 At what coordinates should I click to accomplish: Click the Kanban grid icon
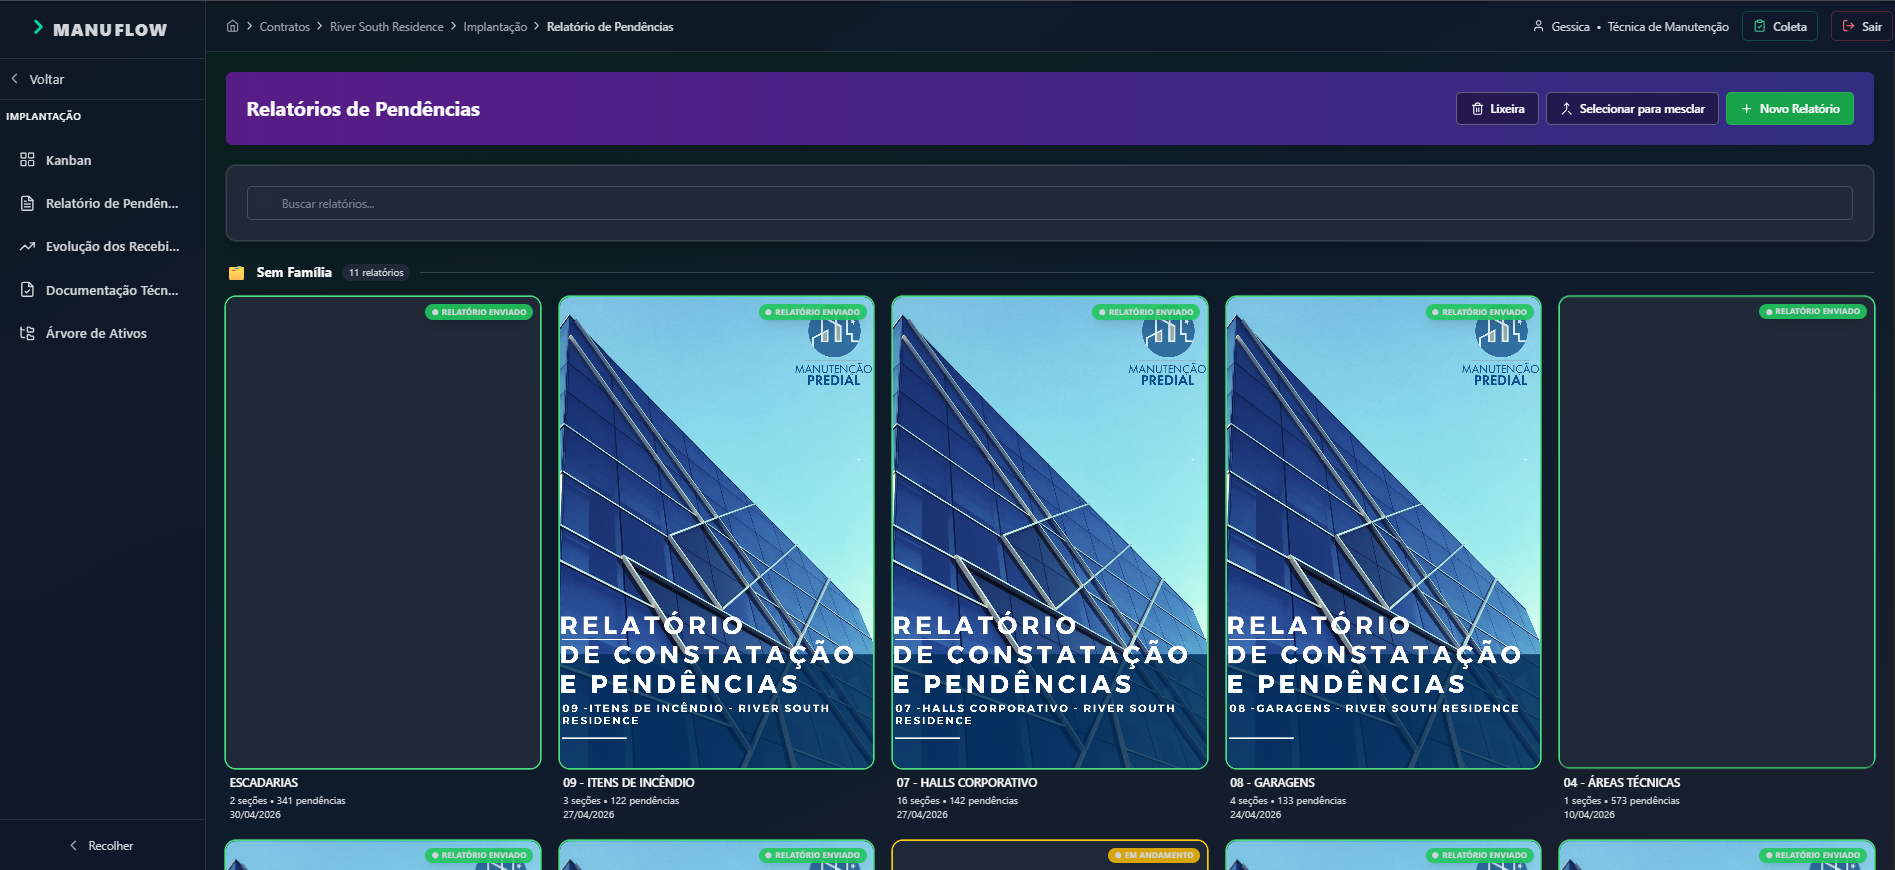(x=27, y=160)
